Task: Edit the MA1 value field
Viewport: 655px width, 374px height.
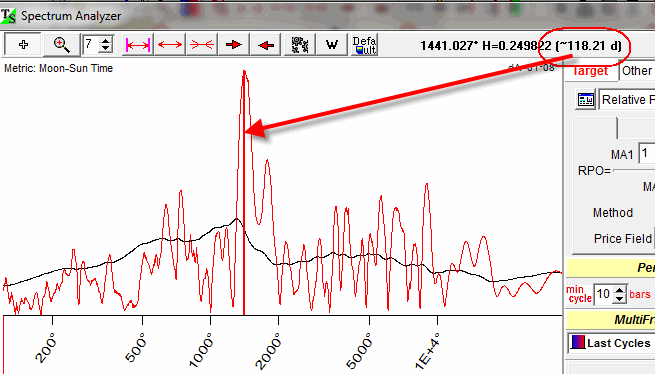Action: (x=647, y=153)
